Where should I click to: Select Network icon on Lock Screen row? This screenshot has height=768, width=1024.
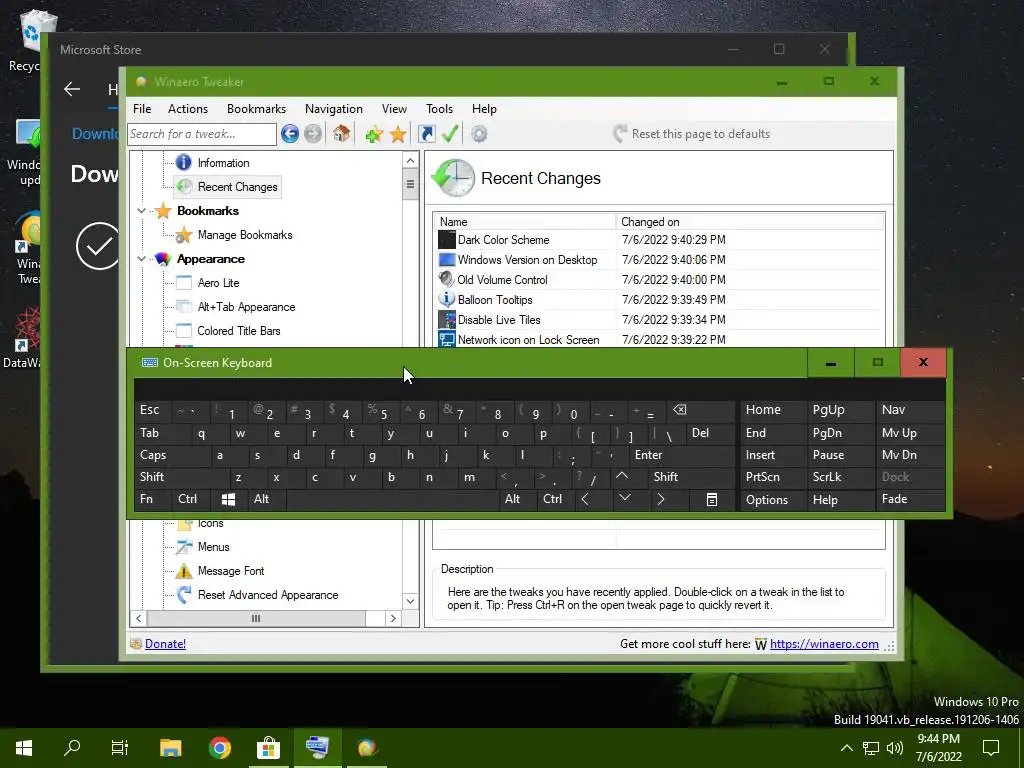click(659, 340)
